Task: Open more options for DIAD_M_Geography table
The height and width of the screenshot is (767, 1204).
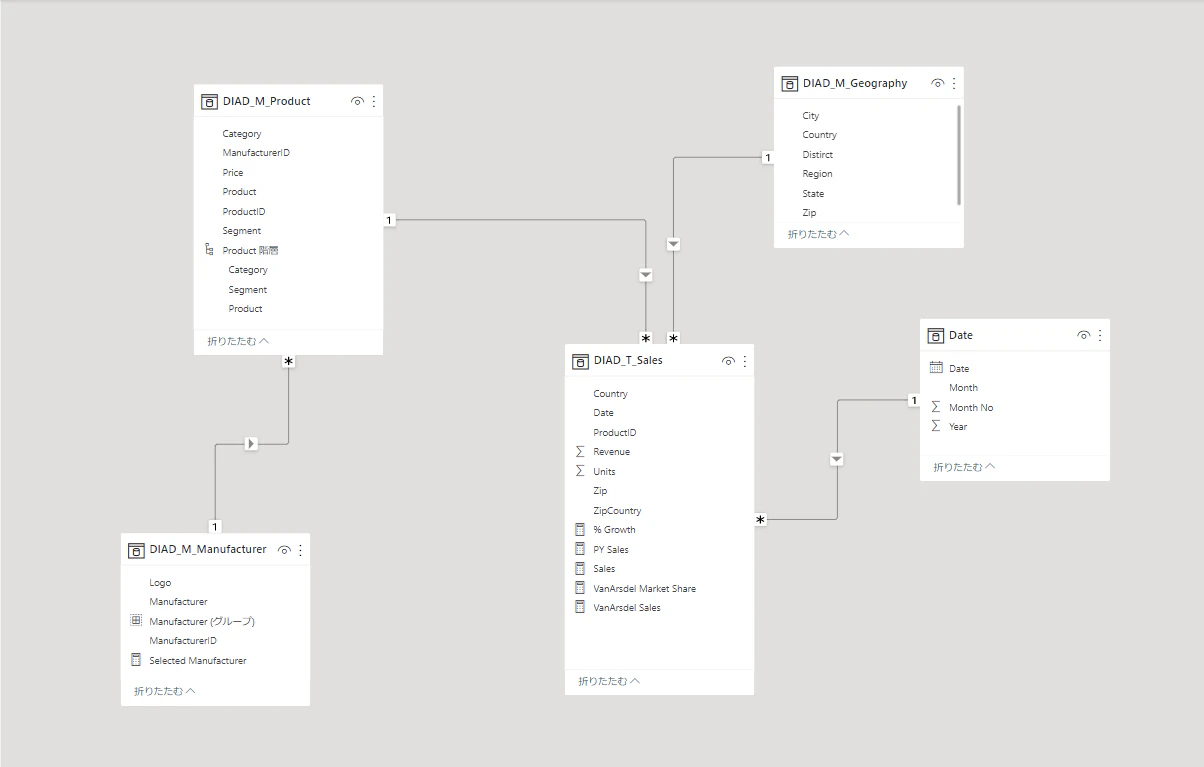Action: (x=954, y=83)
